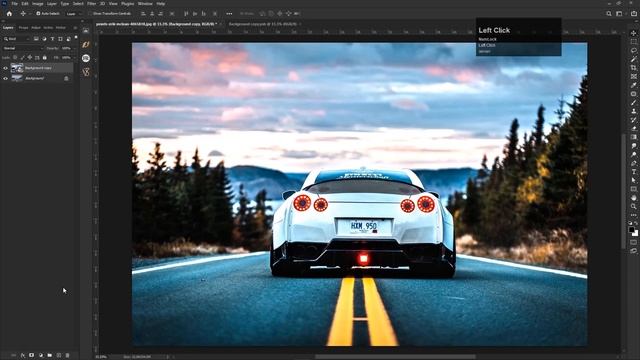Select the Eyedropper tool
Image resolution: width=640 pixels, height=360 pixels.
point(633,85)
